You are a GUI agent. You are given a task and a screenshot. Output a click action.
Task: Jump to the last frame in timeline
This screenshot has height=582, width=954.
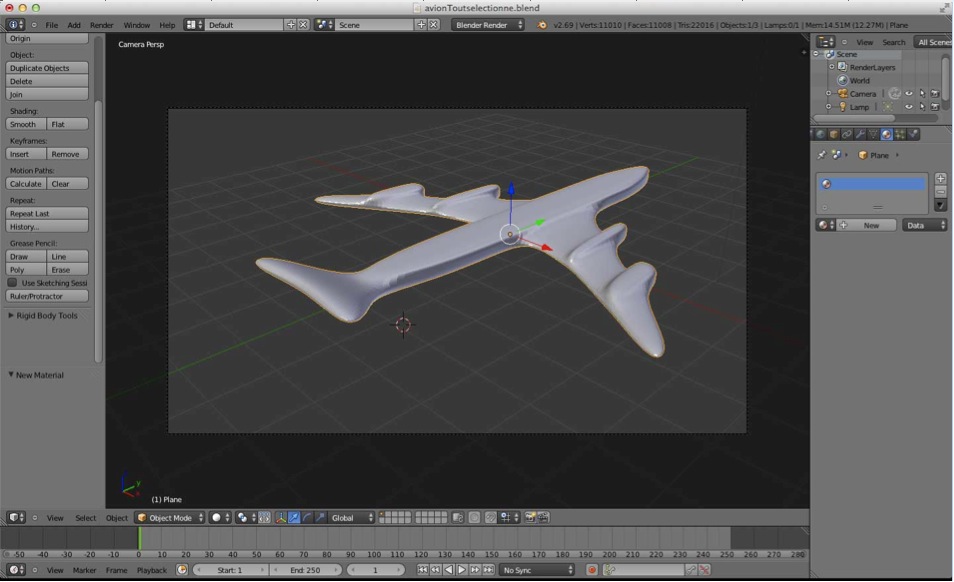489,570
